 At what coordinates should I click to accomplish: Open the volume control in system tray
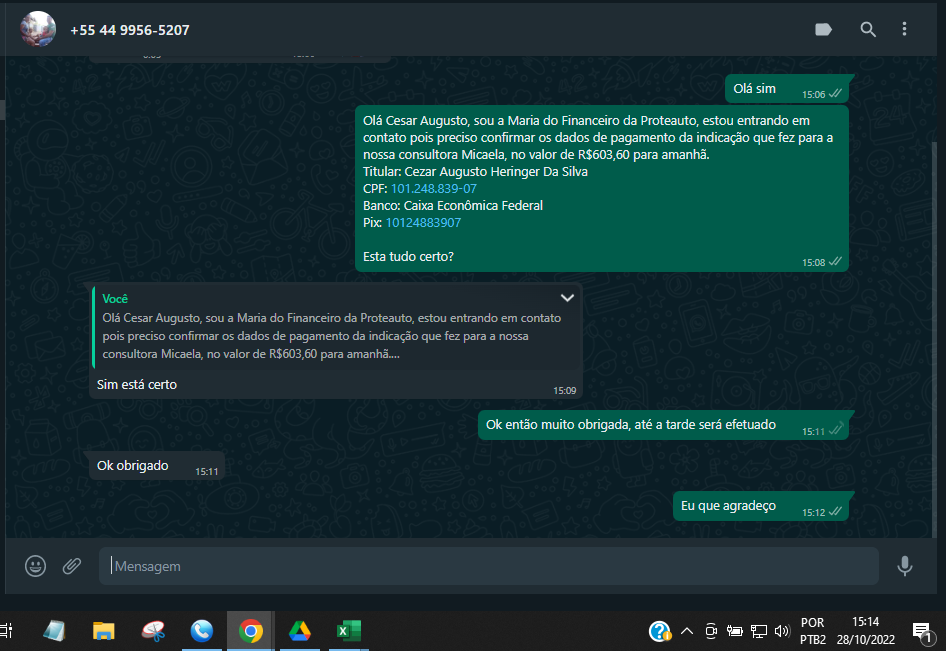coord(782,631)
